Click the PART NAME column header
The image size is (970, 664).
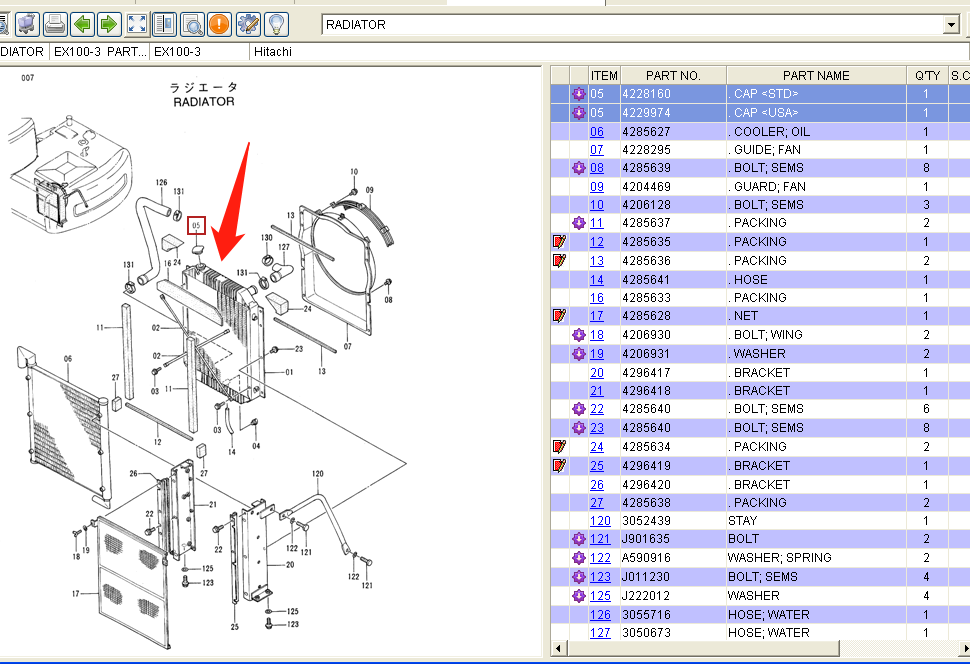pyautogui.click(x=816, y=76)
